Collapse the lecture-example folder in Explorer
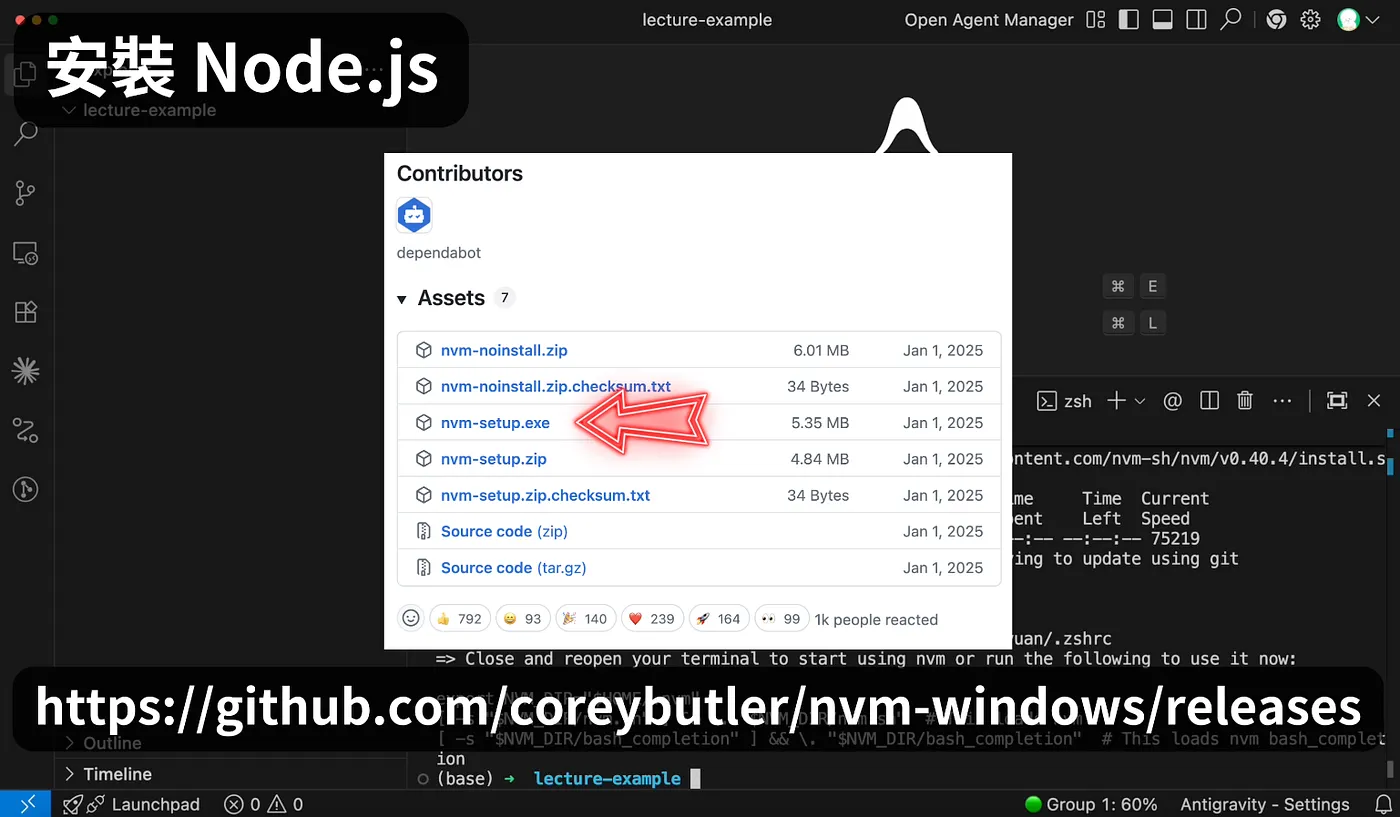 pos(70,110)
